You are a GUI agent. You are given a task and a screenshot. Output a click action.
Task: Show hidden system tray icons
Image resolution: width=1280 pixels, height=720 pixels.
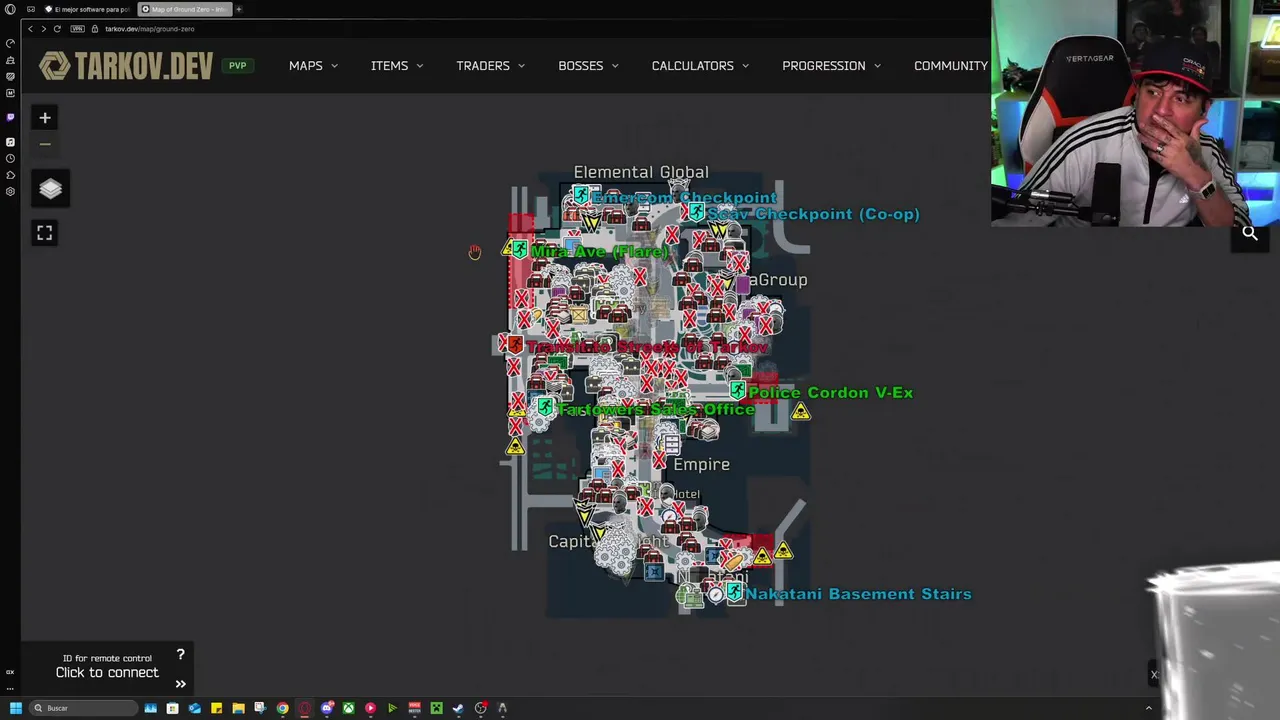pyautogui.click(x=1148, y=708)
